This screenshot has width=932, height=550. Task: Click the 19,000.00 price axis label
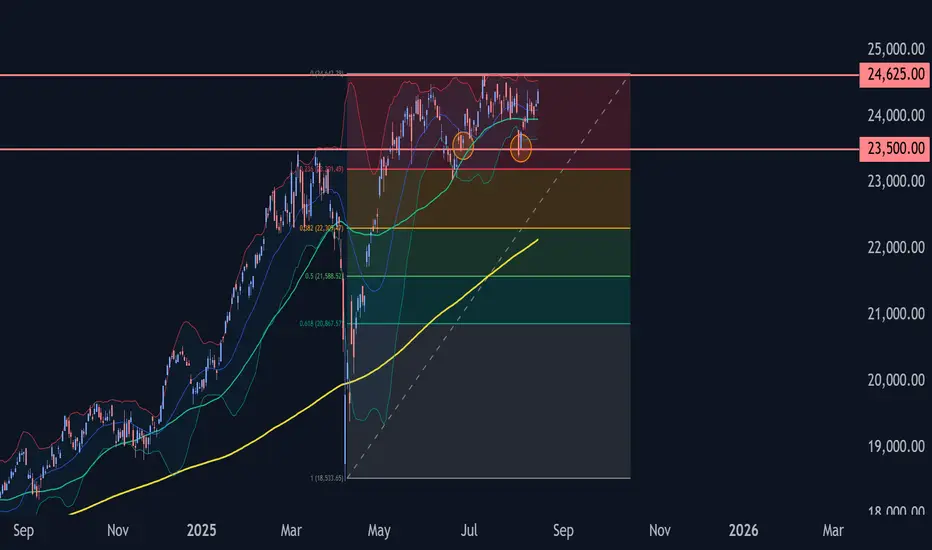point(896,447)
